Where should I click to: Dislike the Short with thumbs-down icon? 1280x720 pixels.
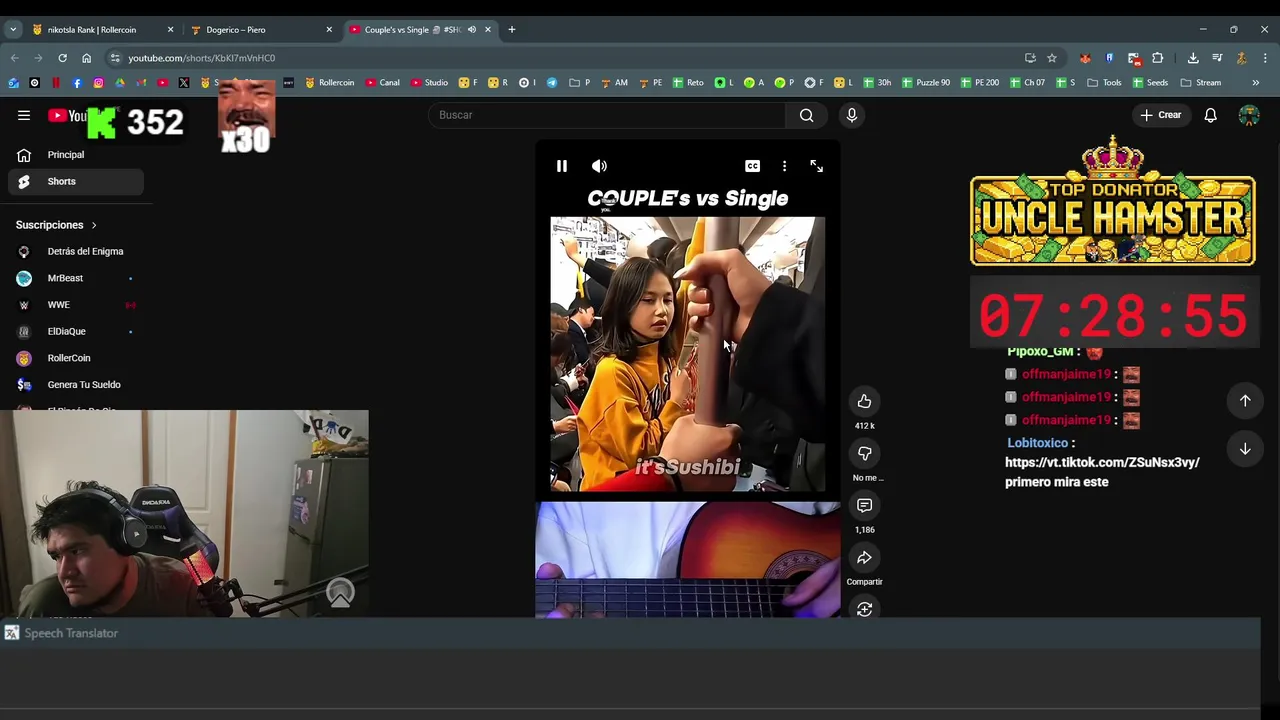click(864, 454)
